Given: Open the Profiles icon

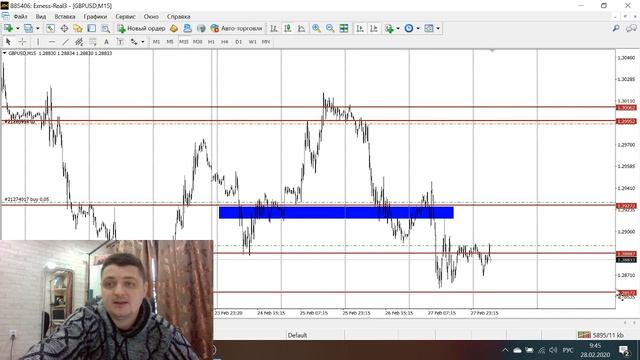Looking at the screenshot, I should click(x=28, y=28).
